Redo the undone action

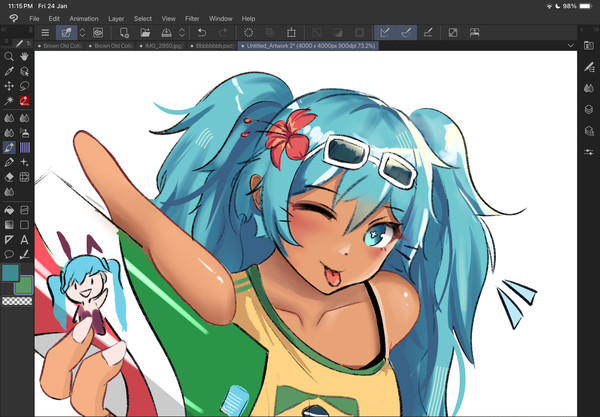click(x=223, y=33)
